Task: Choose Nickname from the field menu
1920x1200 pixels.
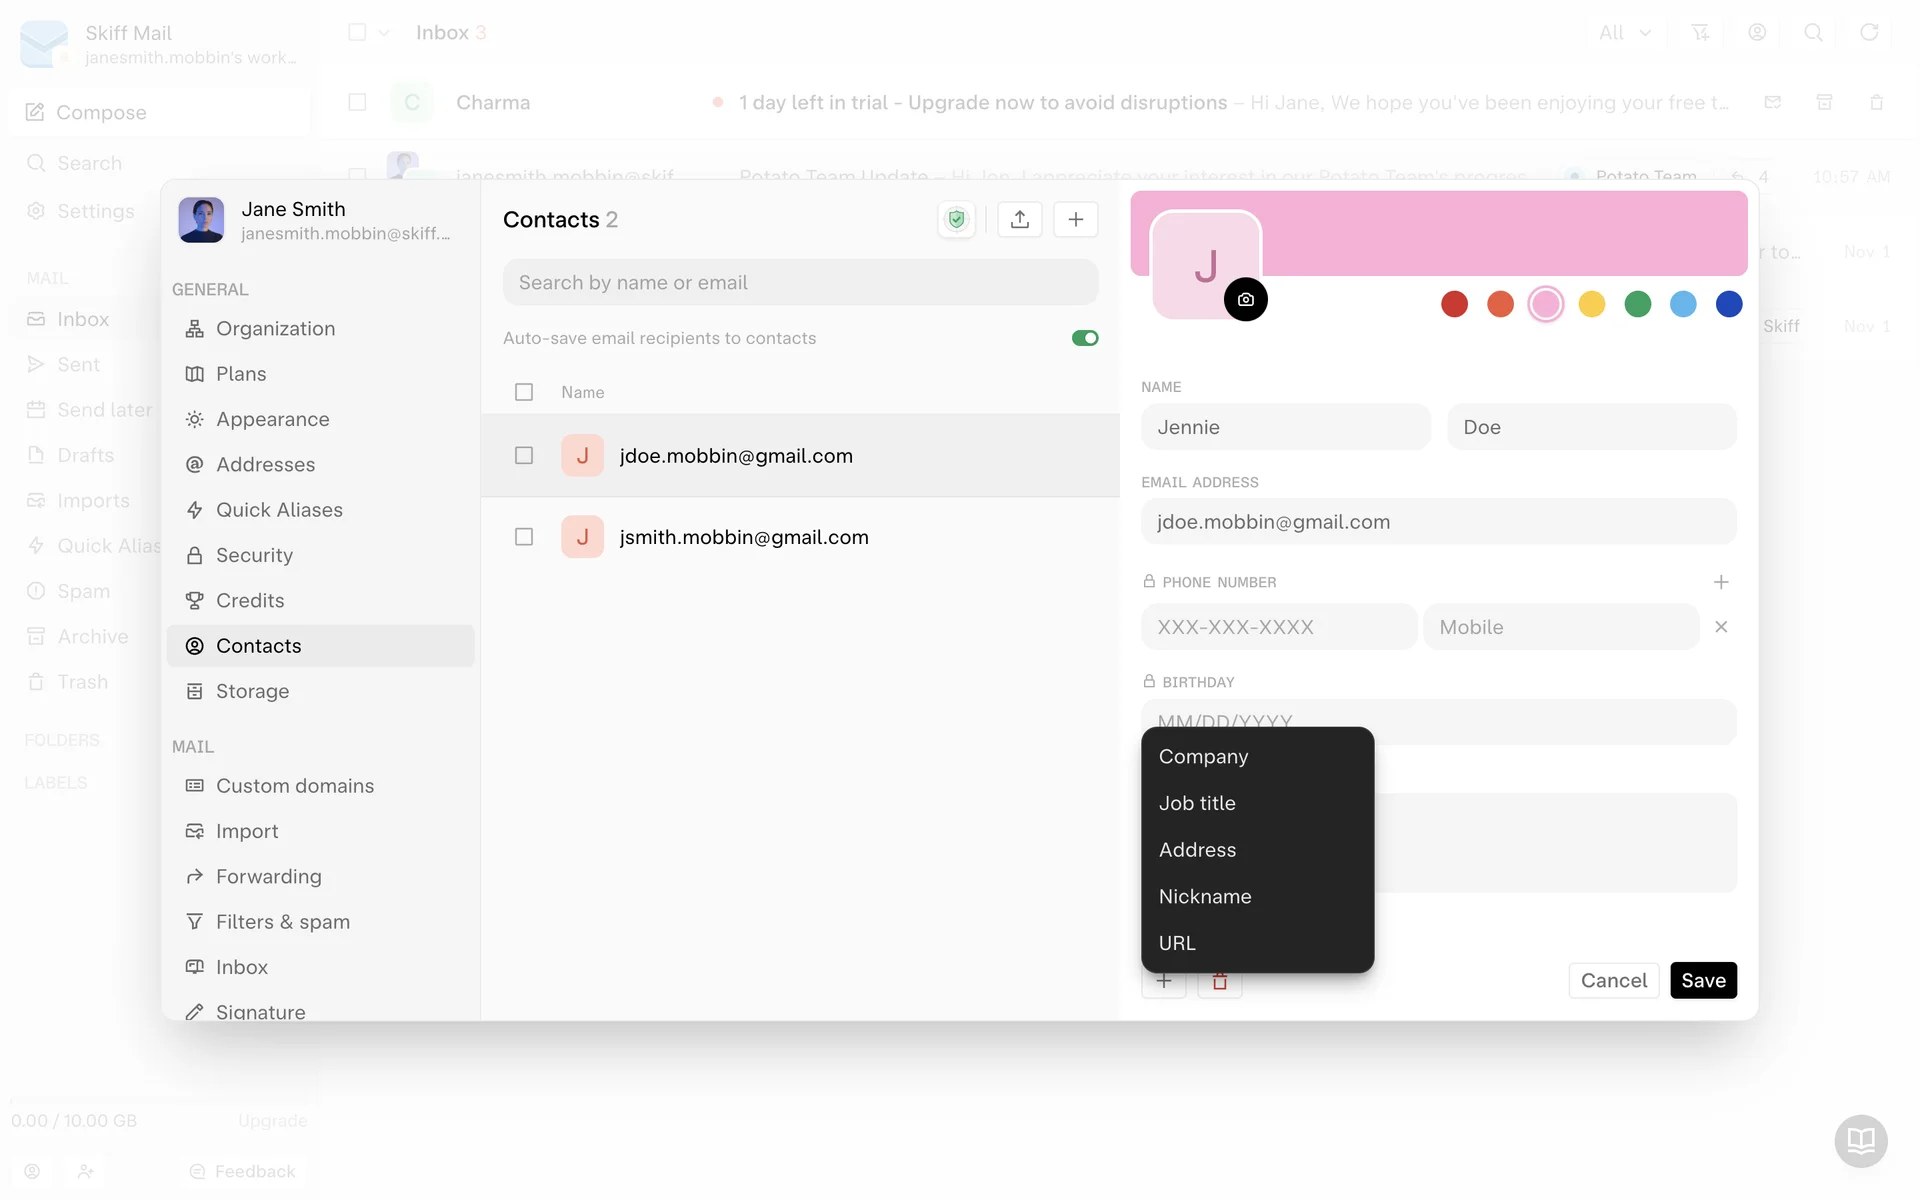Action: [x=1204, y=896]
